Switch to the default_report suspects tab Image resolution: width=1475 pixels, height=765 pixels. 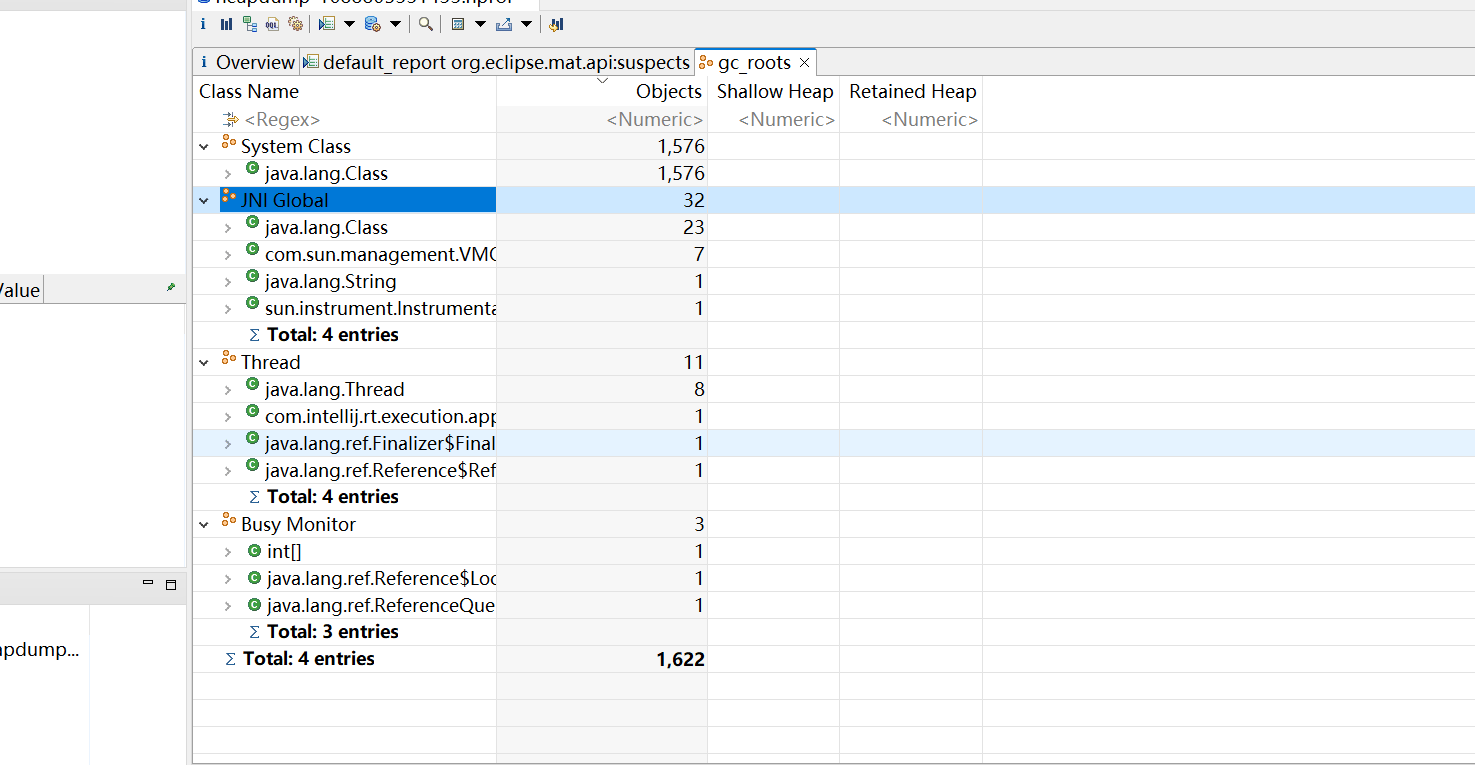(498, 62)
